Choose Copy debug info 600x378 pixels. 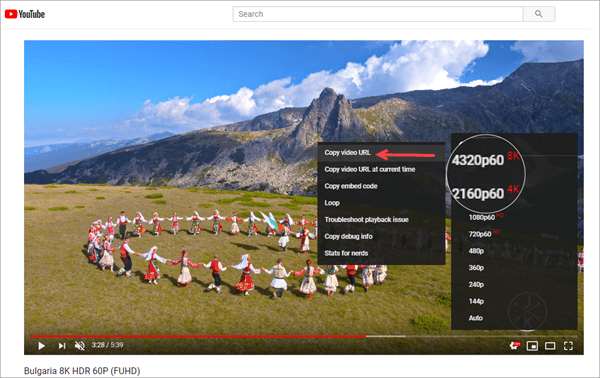pyautogui.click(x=381, y=236)
